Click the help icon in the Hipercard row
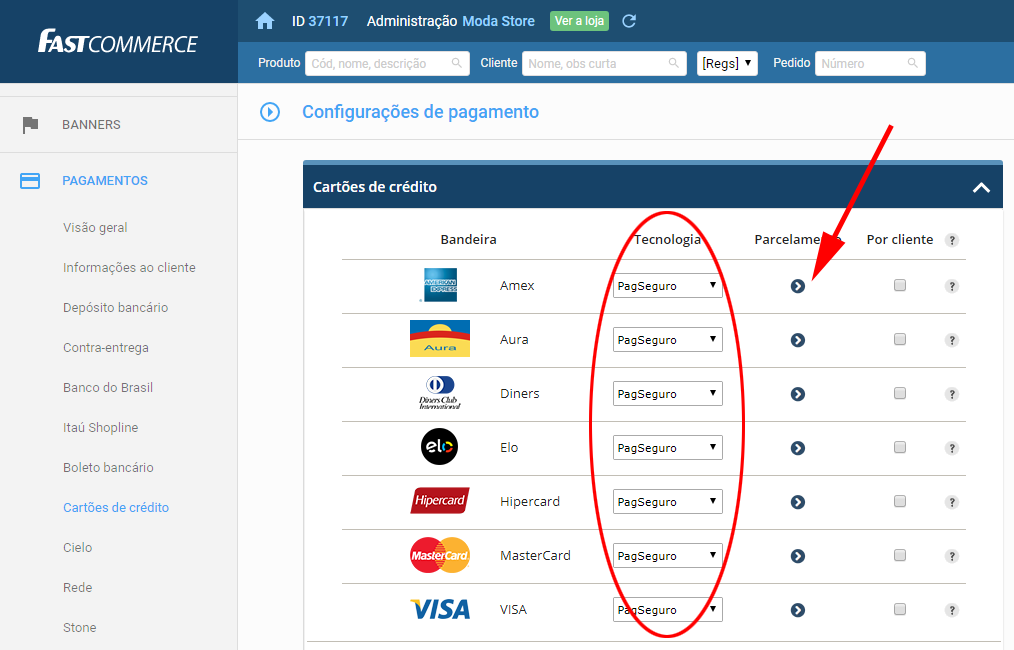 [951, 503]
